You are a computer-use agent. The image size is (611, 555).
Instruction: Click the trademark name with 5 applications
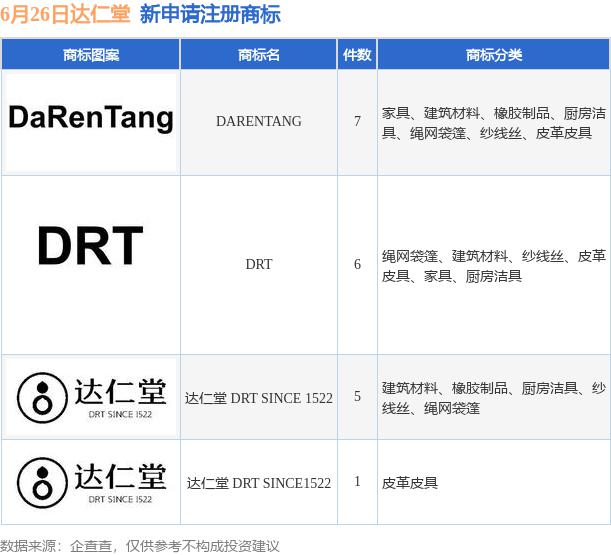tap(258, 398)
